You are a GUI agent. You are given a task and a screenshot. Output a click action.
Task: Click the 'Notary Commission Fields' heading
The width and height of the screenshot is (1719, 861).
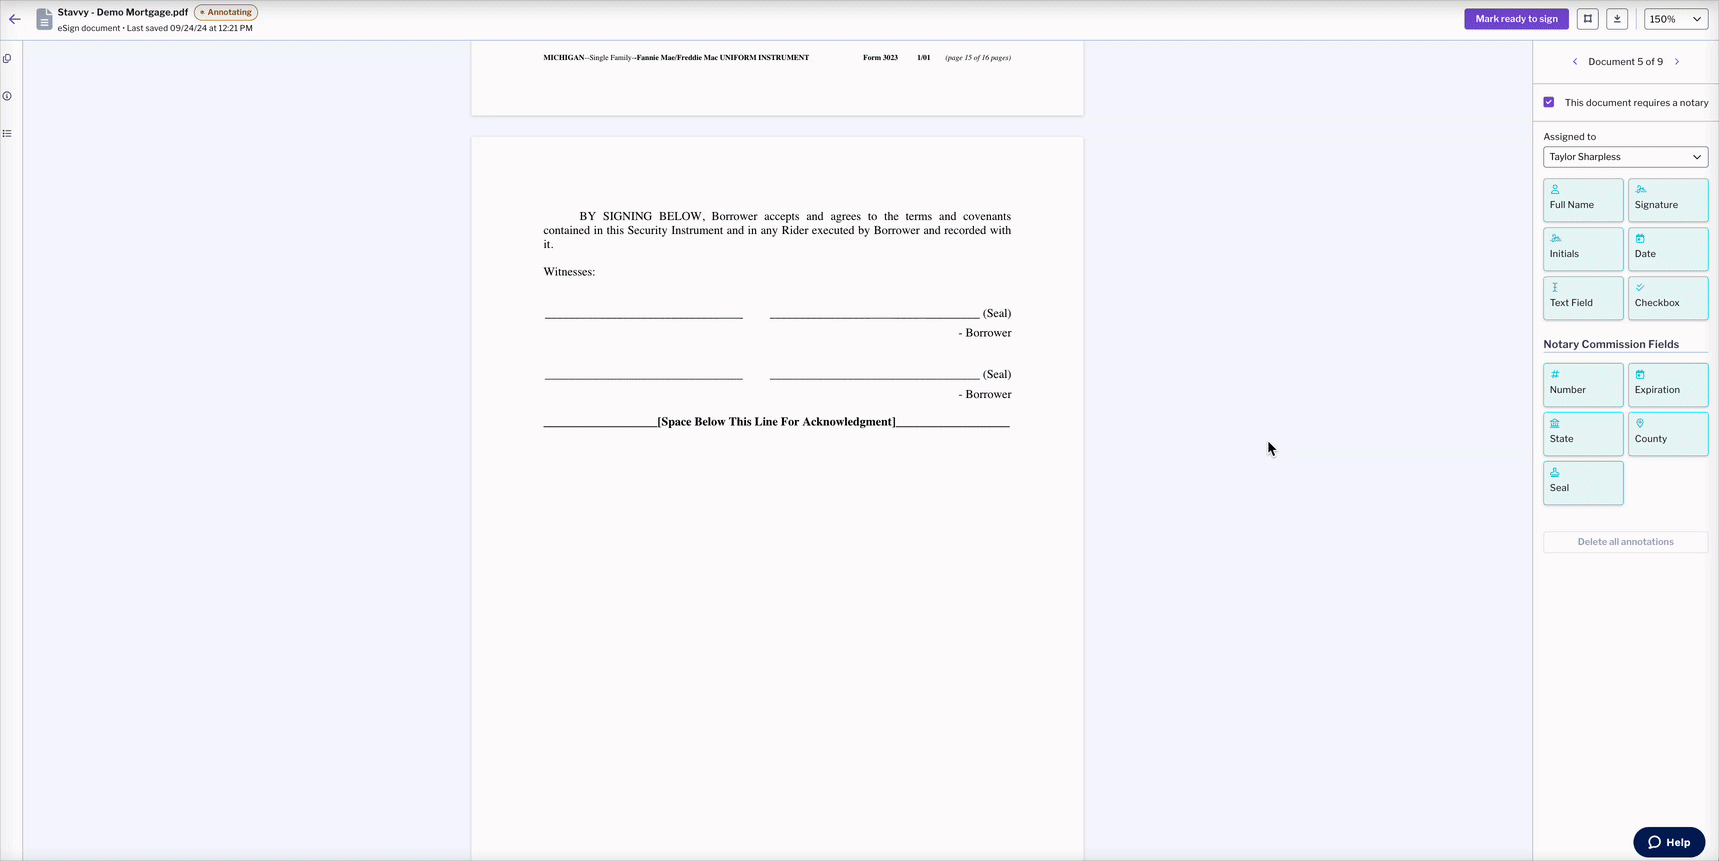point(1611,344)
